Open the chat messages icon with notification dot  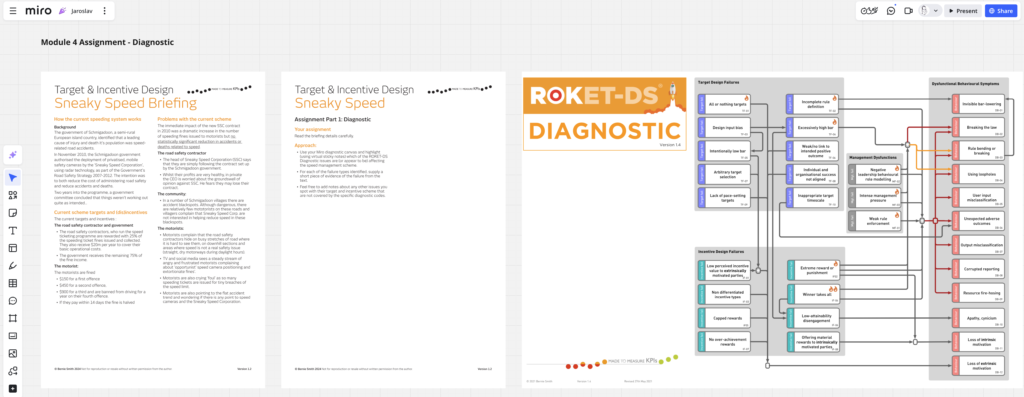point(891,10)
